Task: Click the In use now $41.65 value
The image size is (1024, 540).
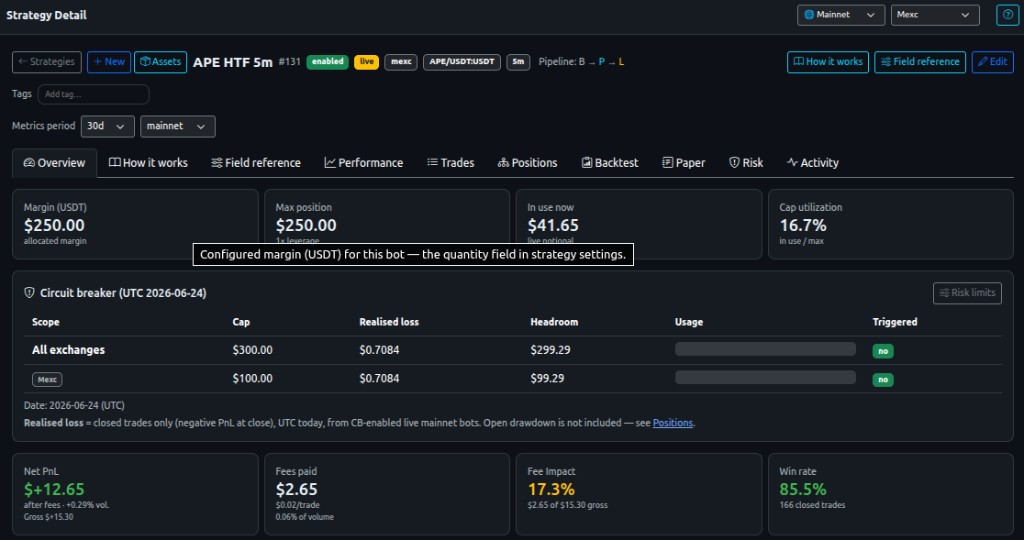Action: click(x=552, y=225)
